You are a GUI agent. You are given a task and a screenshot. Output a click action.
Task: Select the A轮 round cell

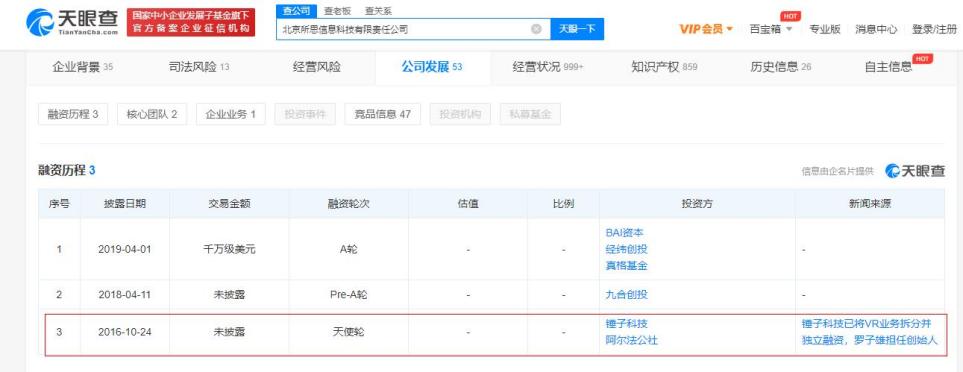click(348, 250)
